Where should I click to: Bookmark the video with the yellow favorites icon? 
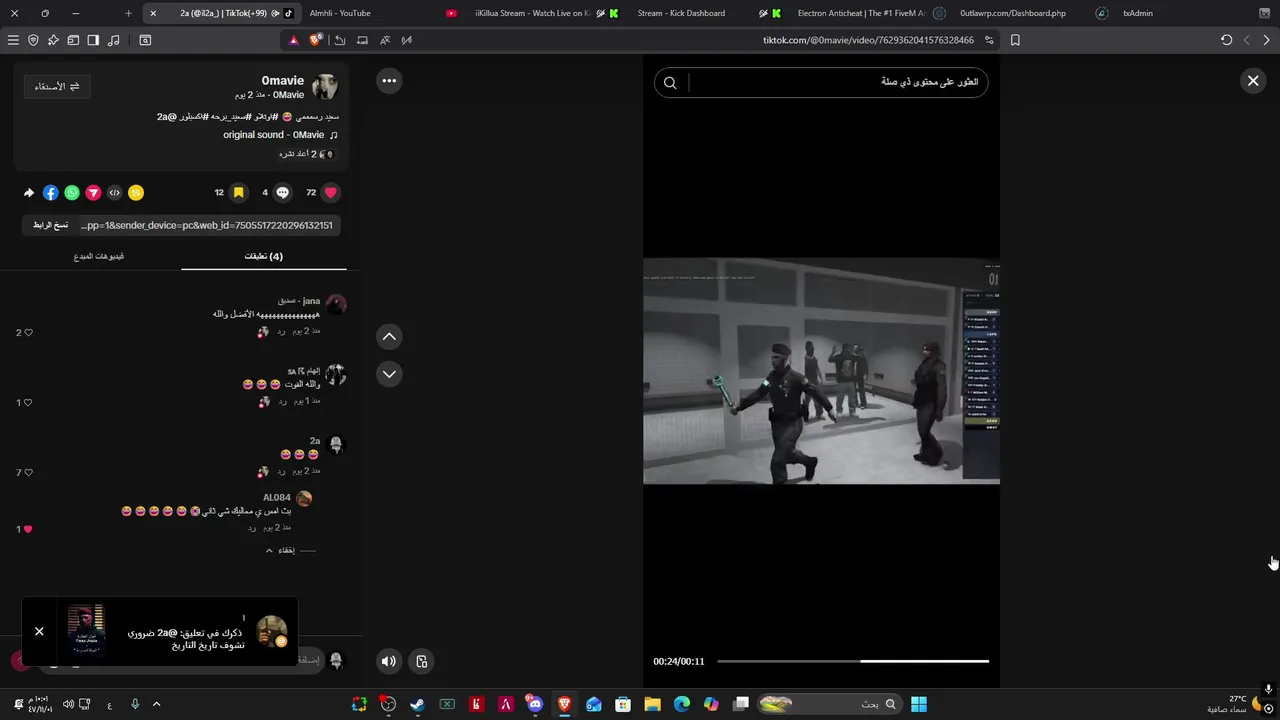pos(238,192)
